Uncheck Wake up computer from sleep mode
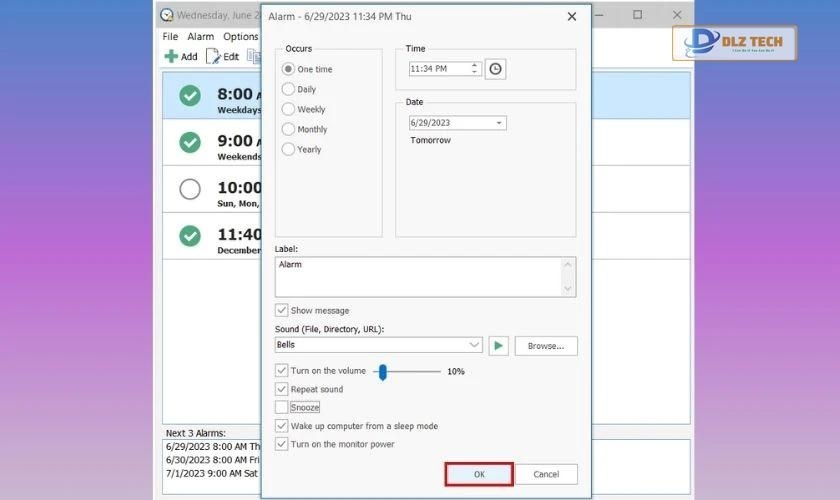The image size is (840, 500). click(x=281, y=426)
